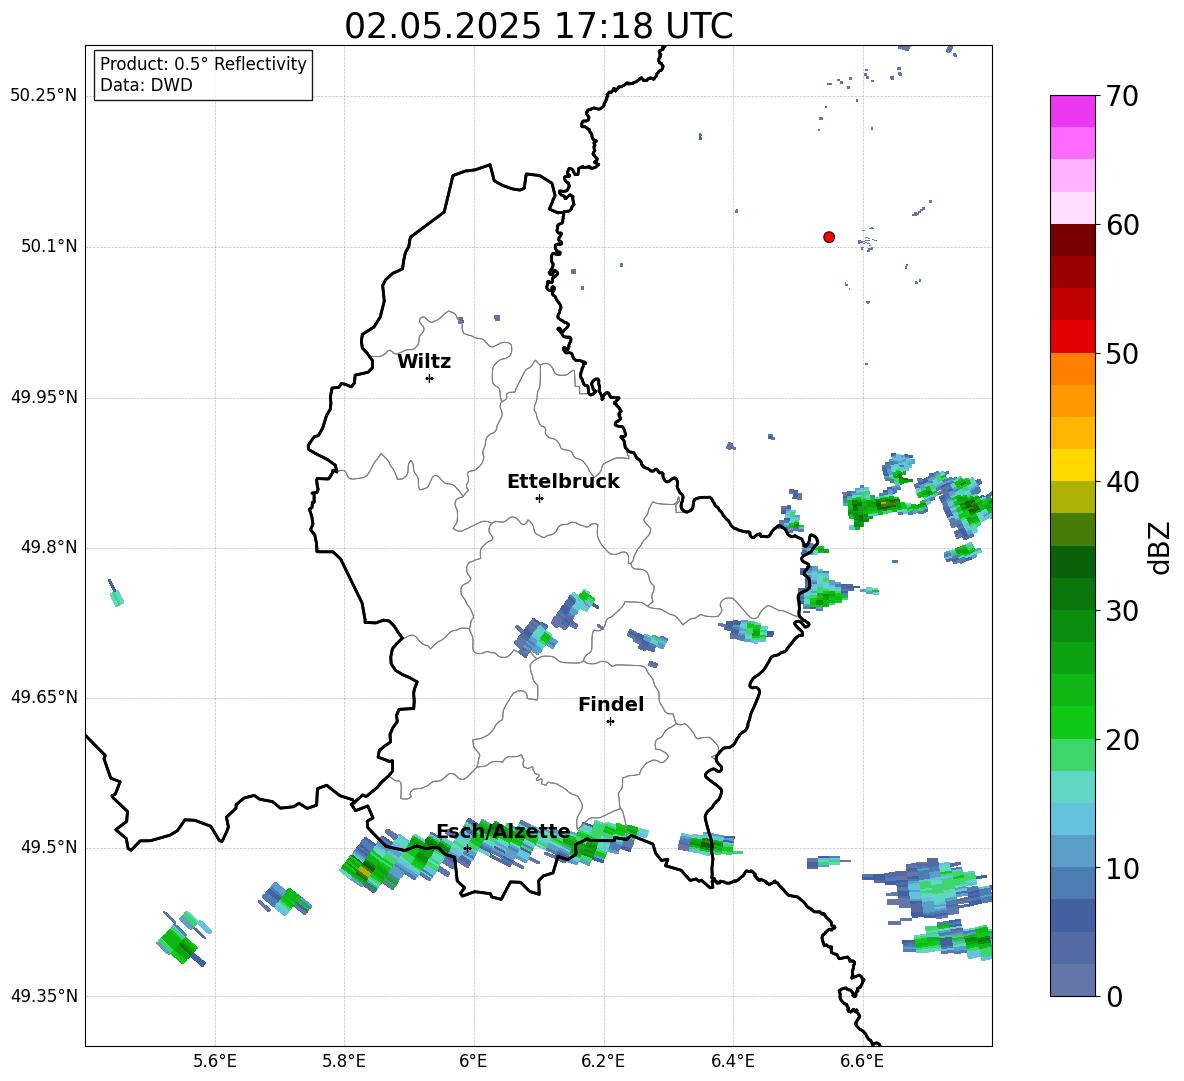Screen dimensions: 1184x1081
Task: Click the red radar site marker dot
Action: [x=829, y=237]
